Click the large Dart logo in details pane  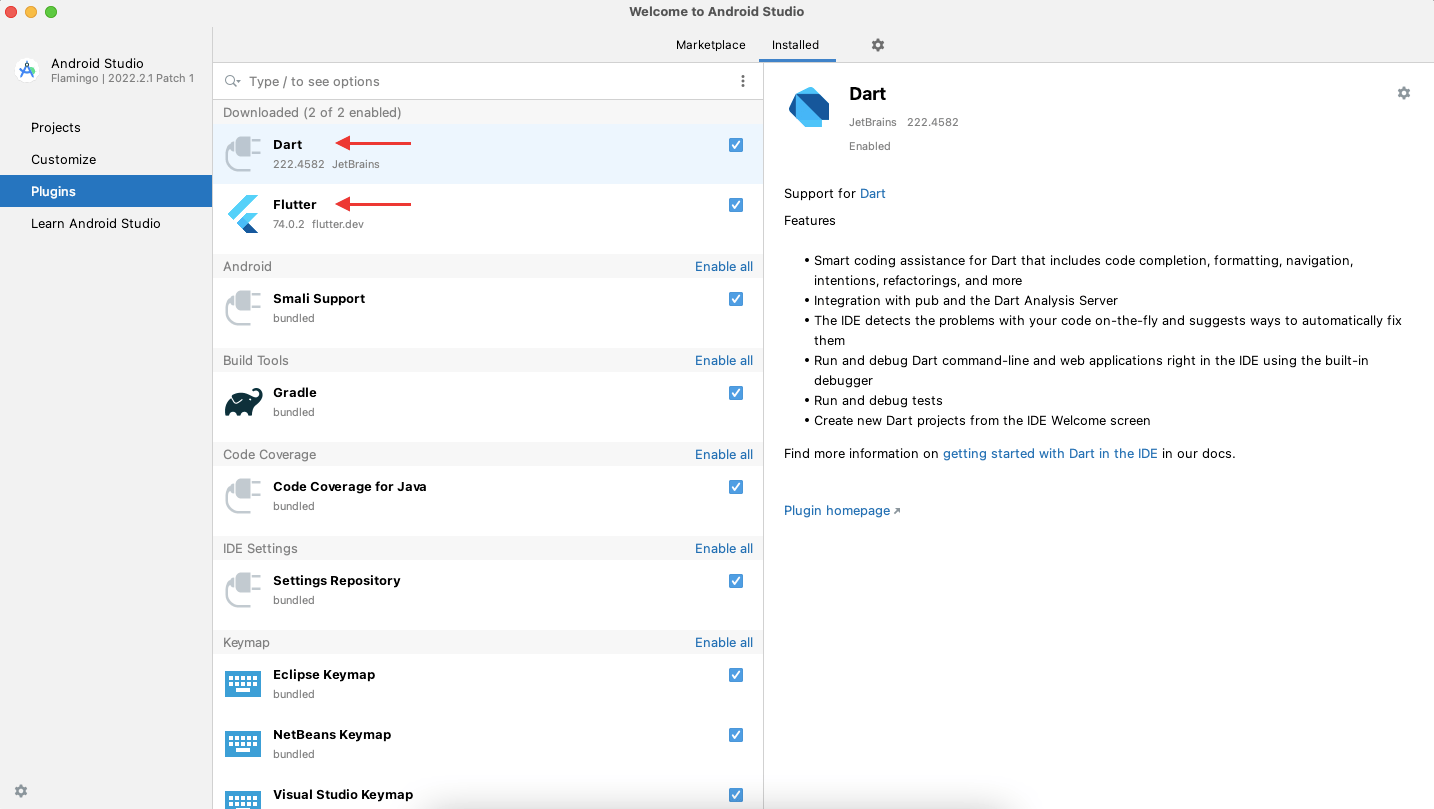click(809, 107)
